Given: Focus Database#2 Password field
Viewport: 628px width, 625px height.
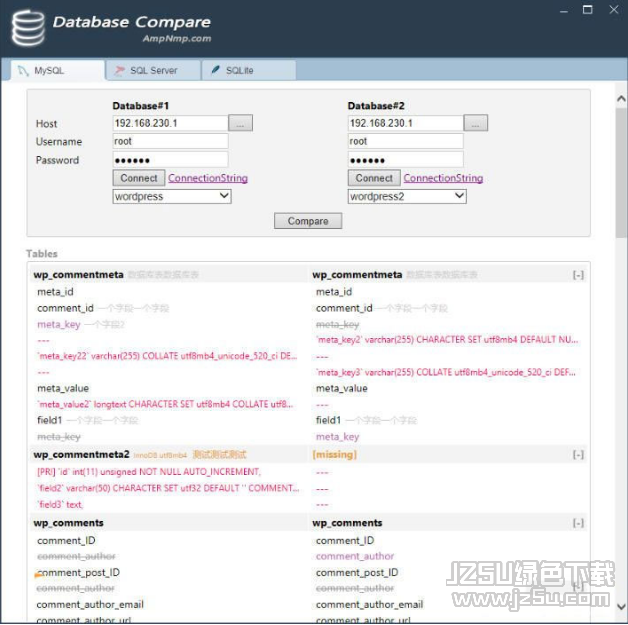Looking at the screenshot, I should (x=405, y=160).
